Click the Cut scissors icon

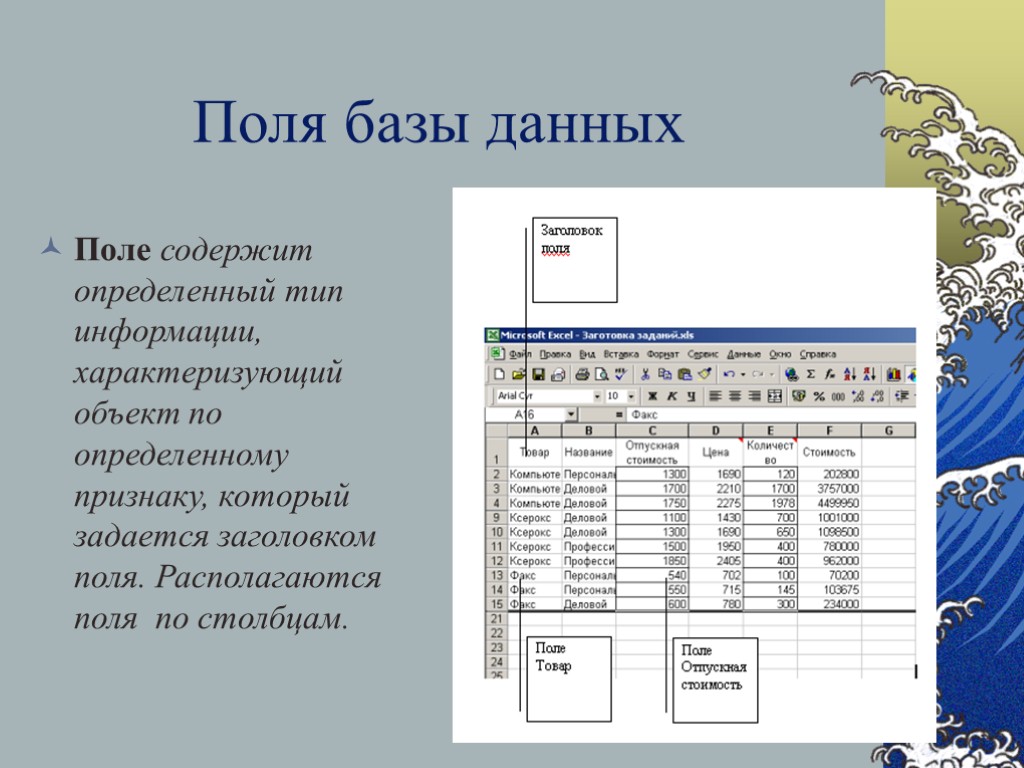tap(645, 374)
